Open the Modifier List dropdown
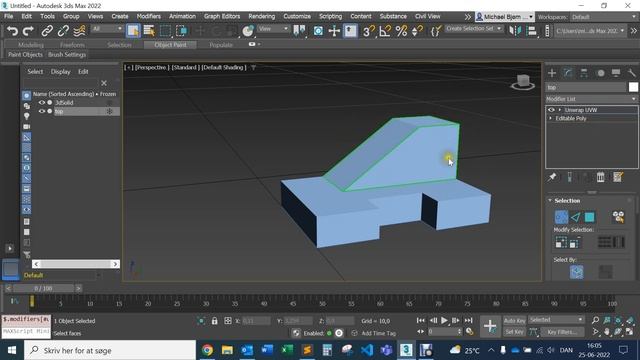 click(x=591, y=99)
